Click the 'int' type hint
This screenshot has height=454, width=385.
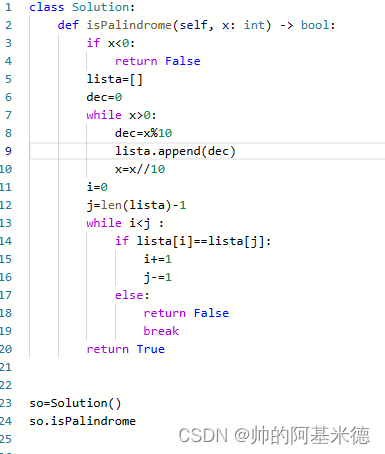[x=255, y=25]
